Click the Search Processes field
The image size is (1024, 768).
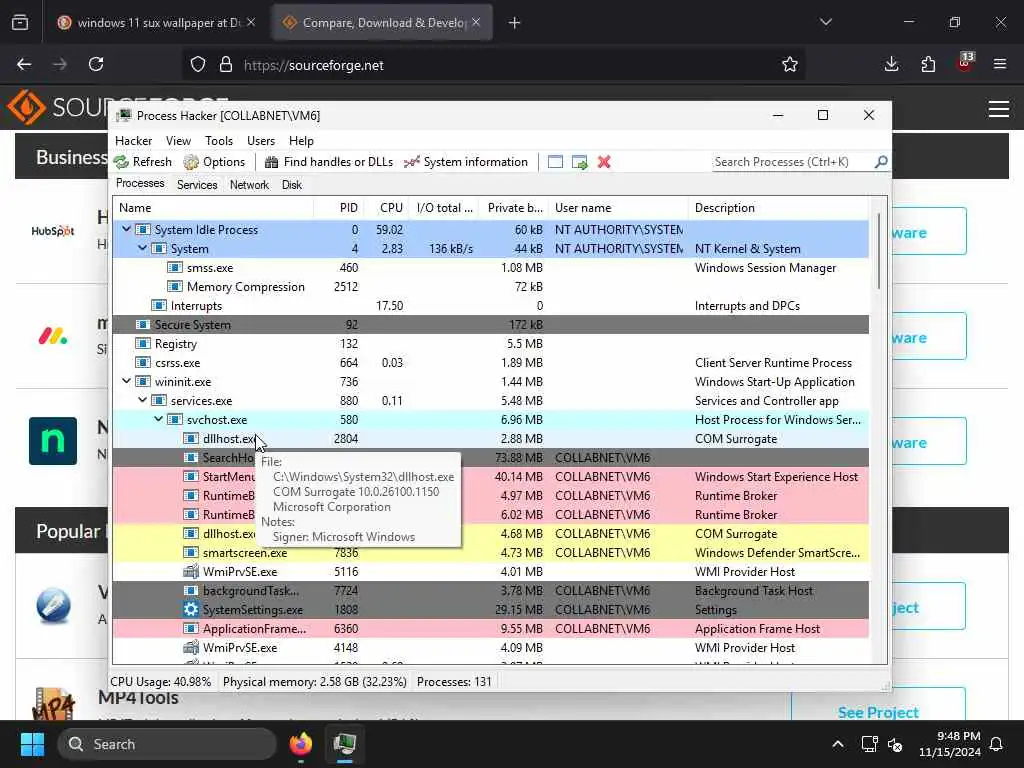pyautogui.click(x=793, y=162)
